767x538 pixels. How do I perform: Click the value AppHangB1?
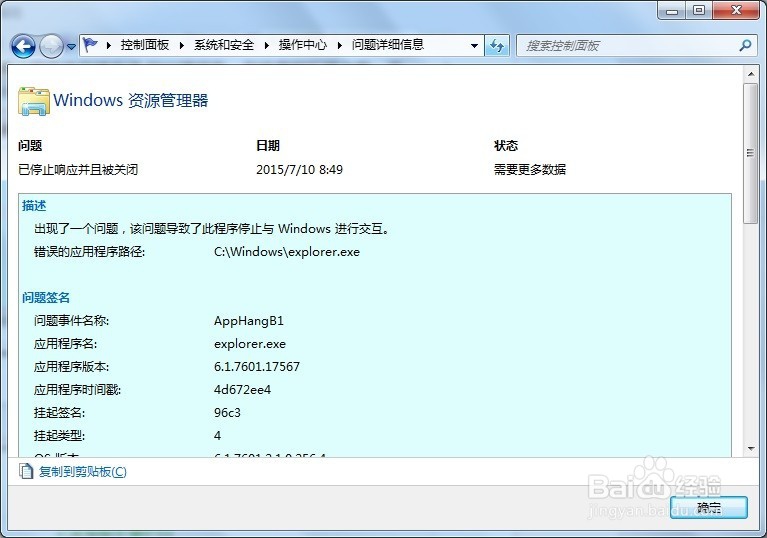[248, 321]
